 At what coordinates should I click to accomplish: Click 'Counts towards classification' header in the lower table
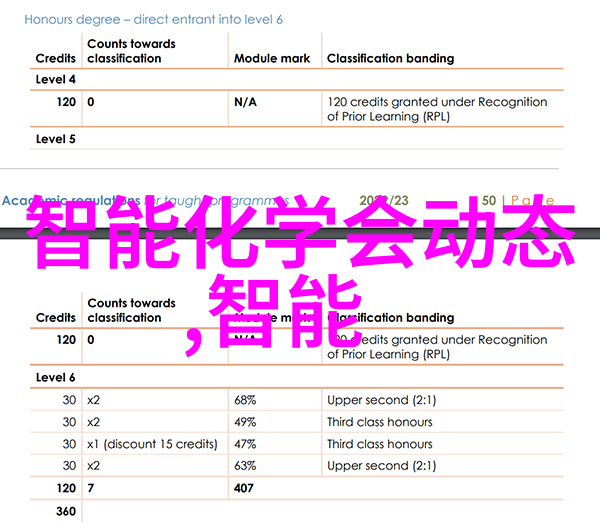click(131, 310)
